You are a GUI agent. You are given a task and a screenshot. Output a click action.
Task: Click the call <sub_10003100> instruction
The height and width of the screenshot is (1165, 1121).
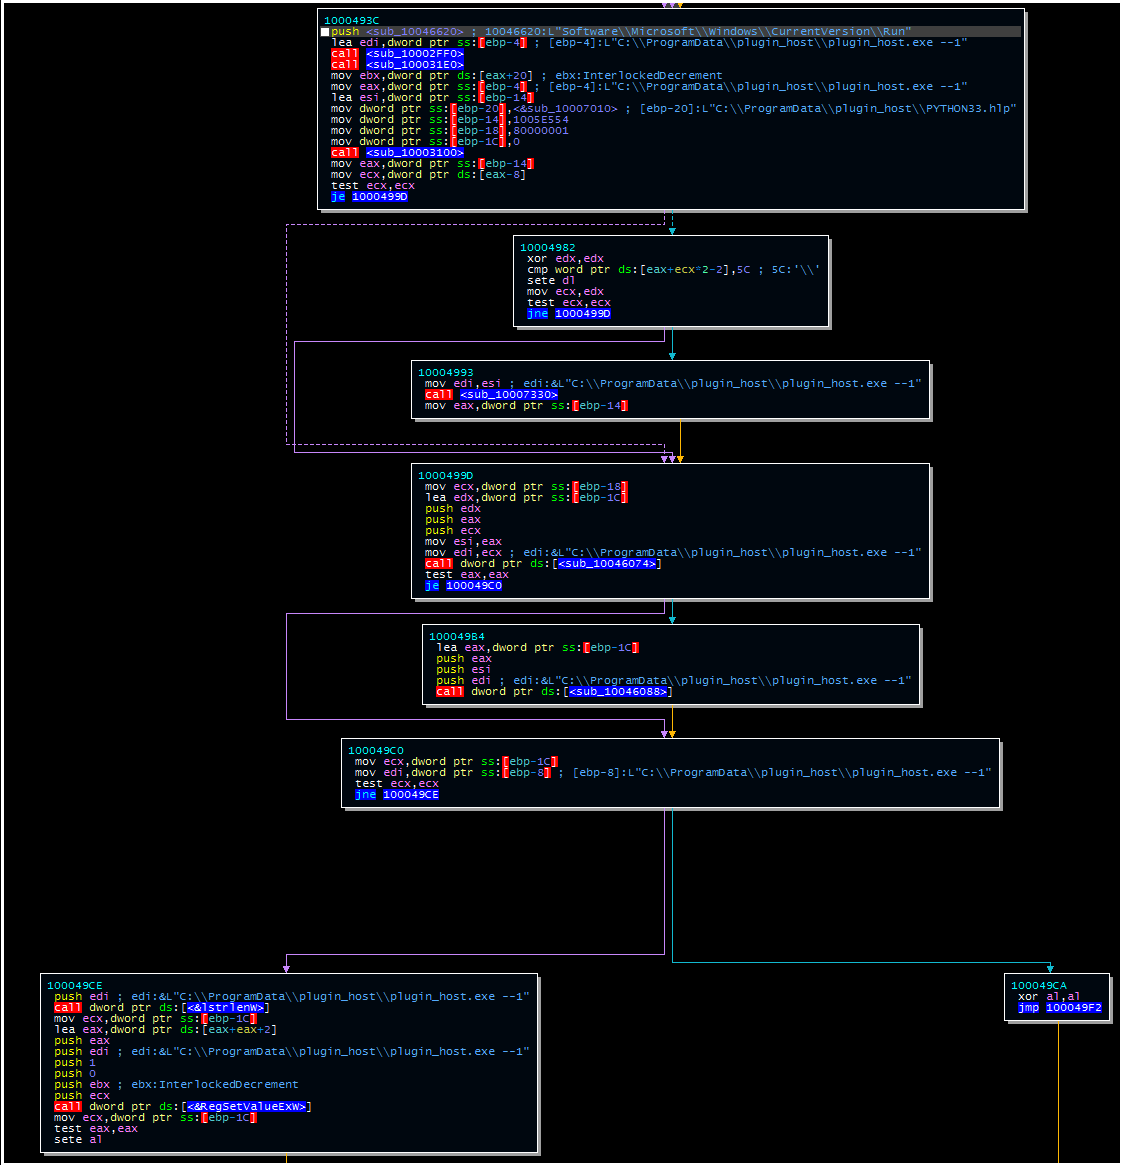[x=397, y=152]
